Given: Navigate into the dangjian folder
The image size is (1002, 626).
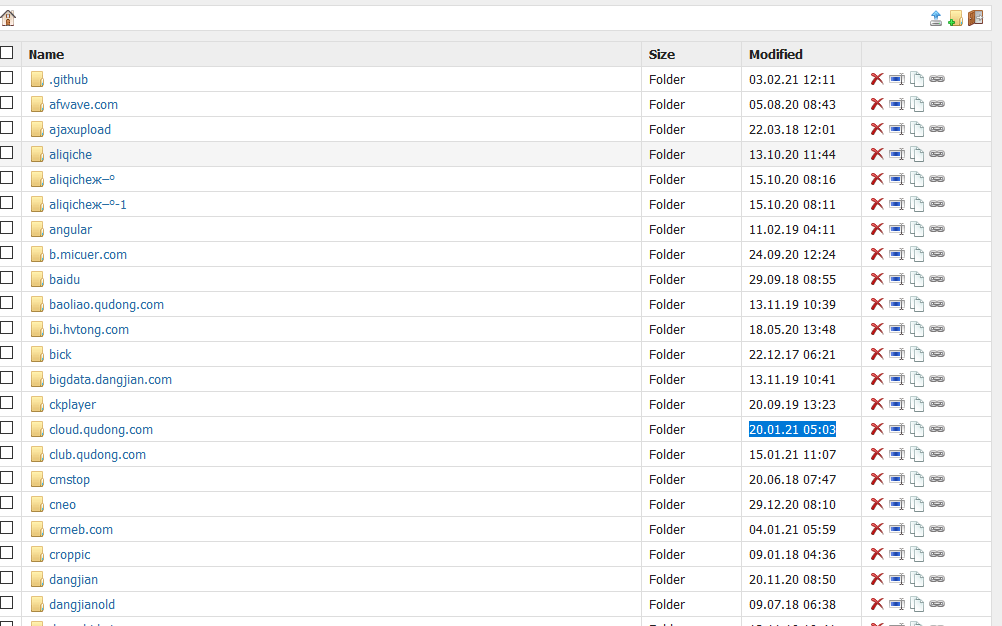Looking at the screenshot, I should click(73, 579).
